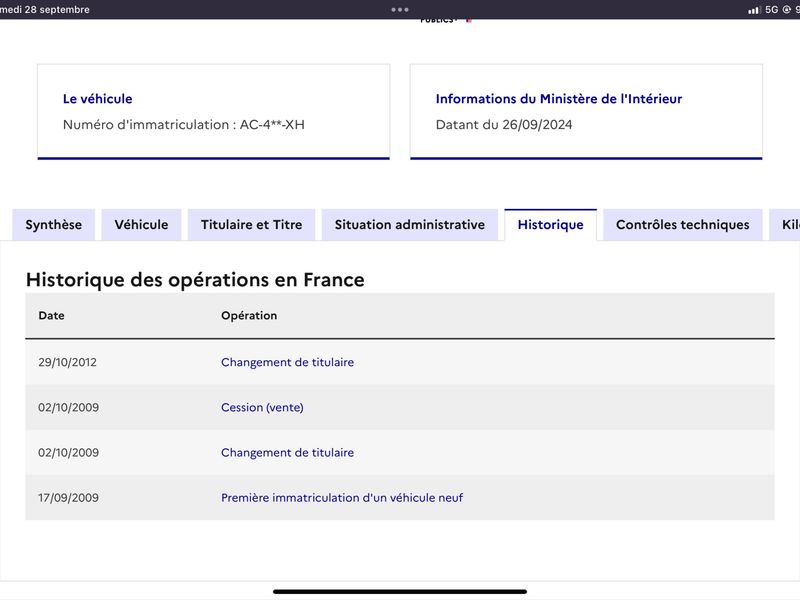Click the 'Date' column header
The width and height of the screenshot is (800, 600).
point(52,315)
